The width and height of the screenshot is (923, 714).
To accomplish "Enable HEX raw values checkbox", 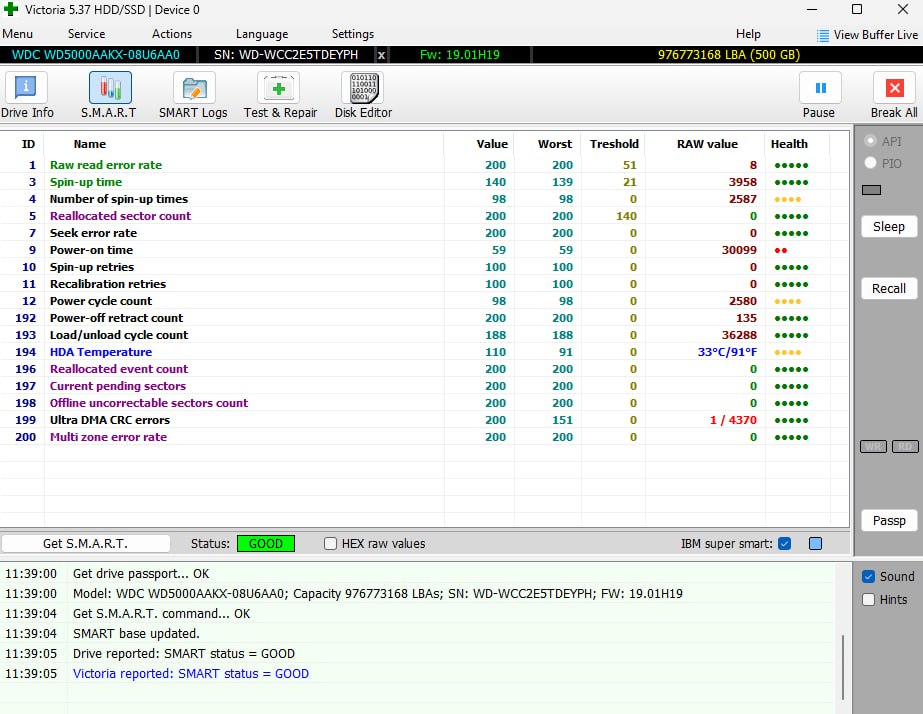I will pyautogui.click(x=331, y=544).
